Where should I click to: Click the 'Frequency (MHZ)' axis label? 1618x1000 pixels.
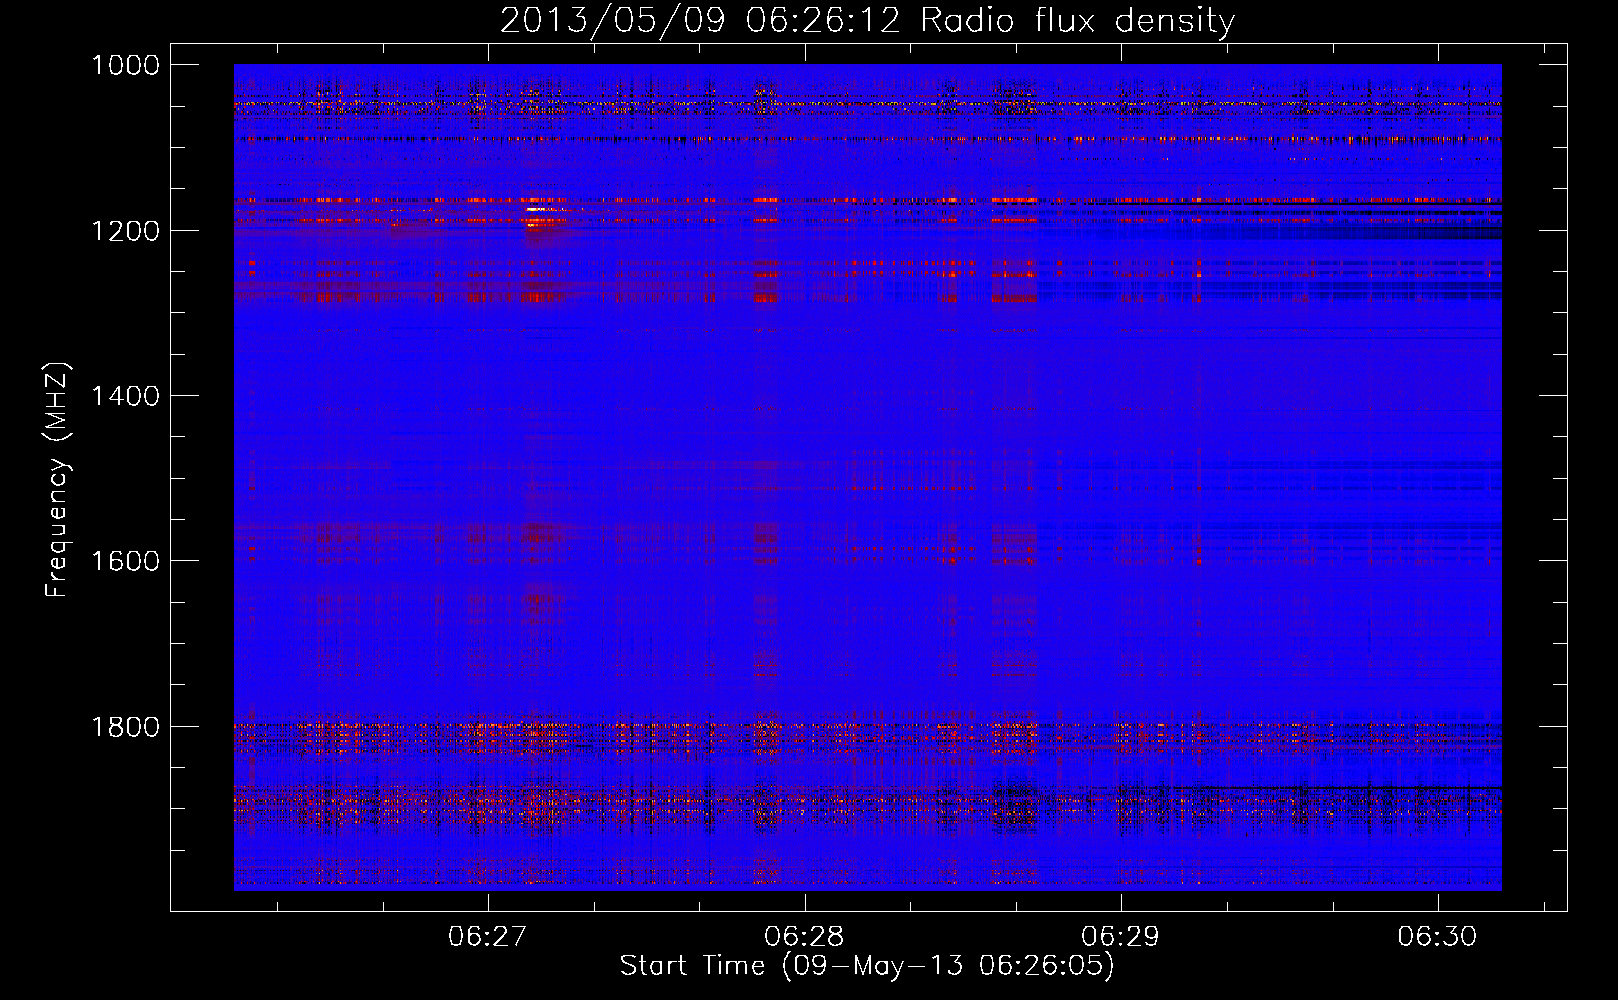58,480
